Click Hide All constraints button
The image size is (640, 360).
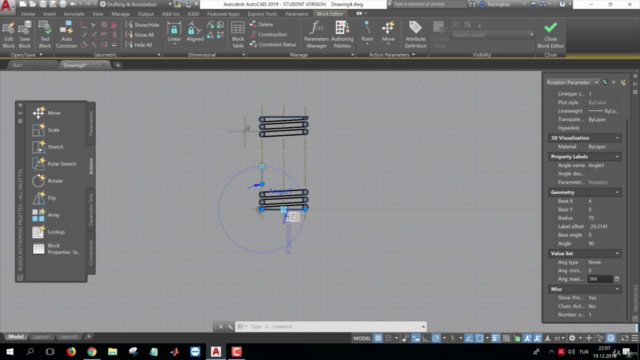click(139, 45)
